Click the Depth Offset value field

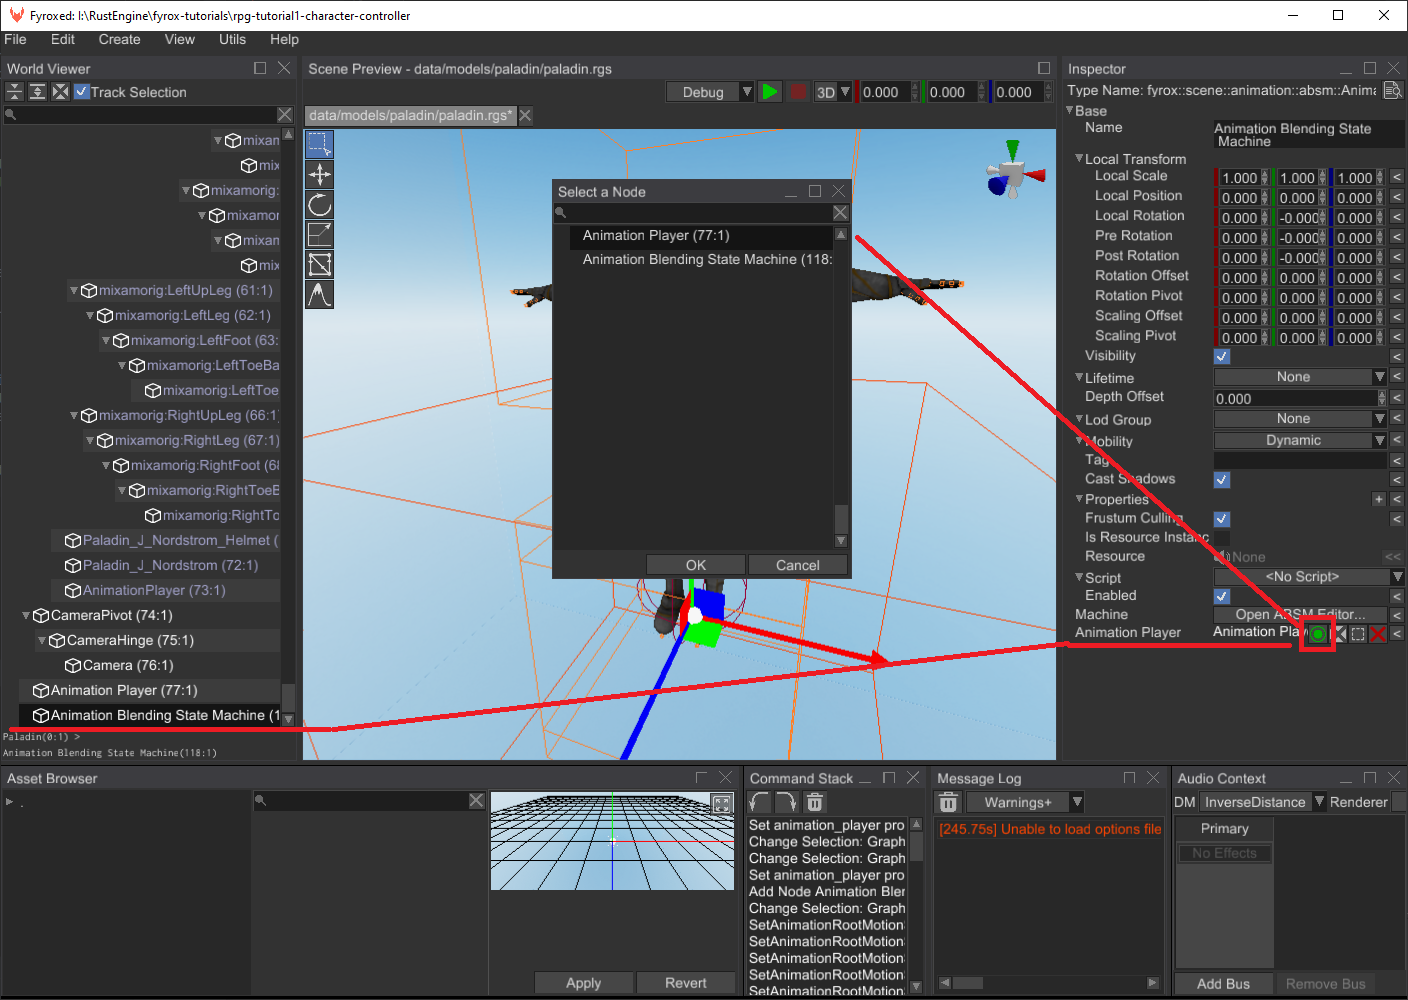pyautogui.click(x=1296, y=398)
